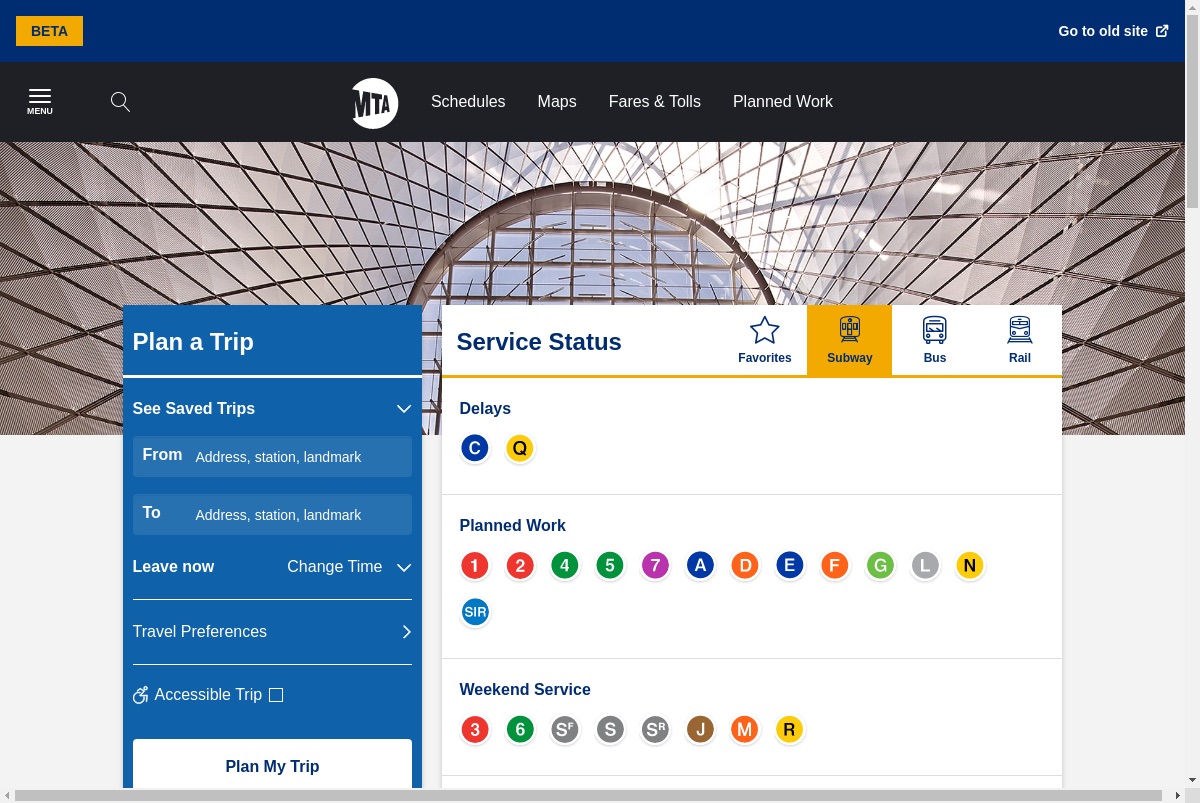Click the C train delay bullet
Image resolution: width=1200 pixels, height=803 pixels.
pos(475,448)
